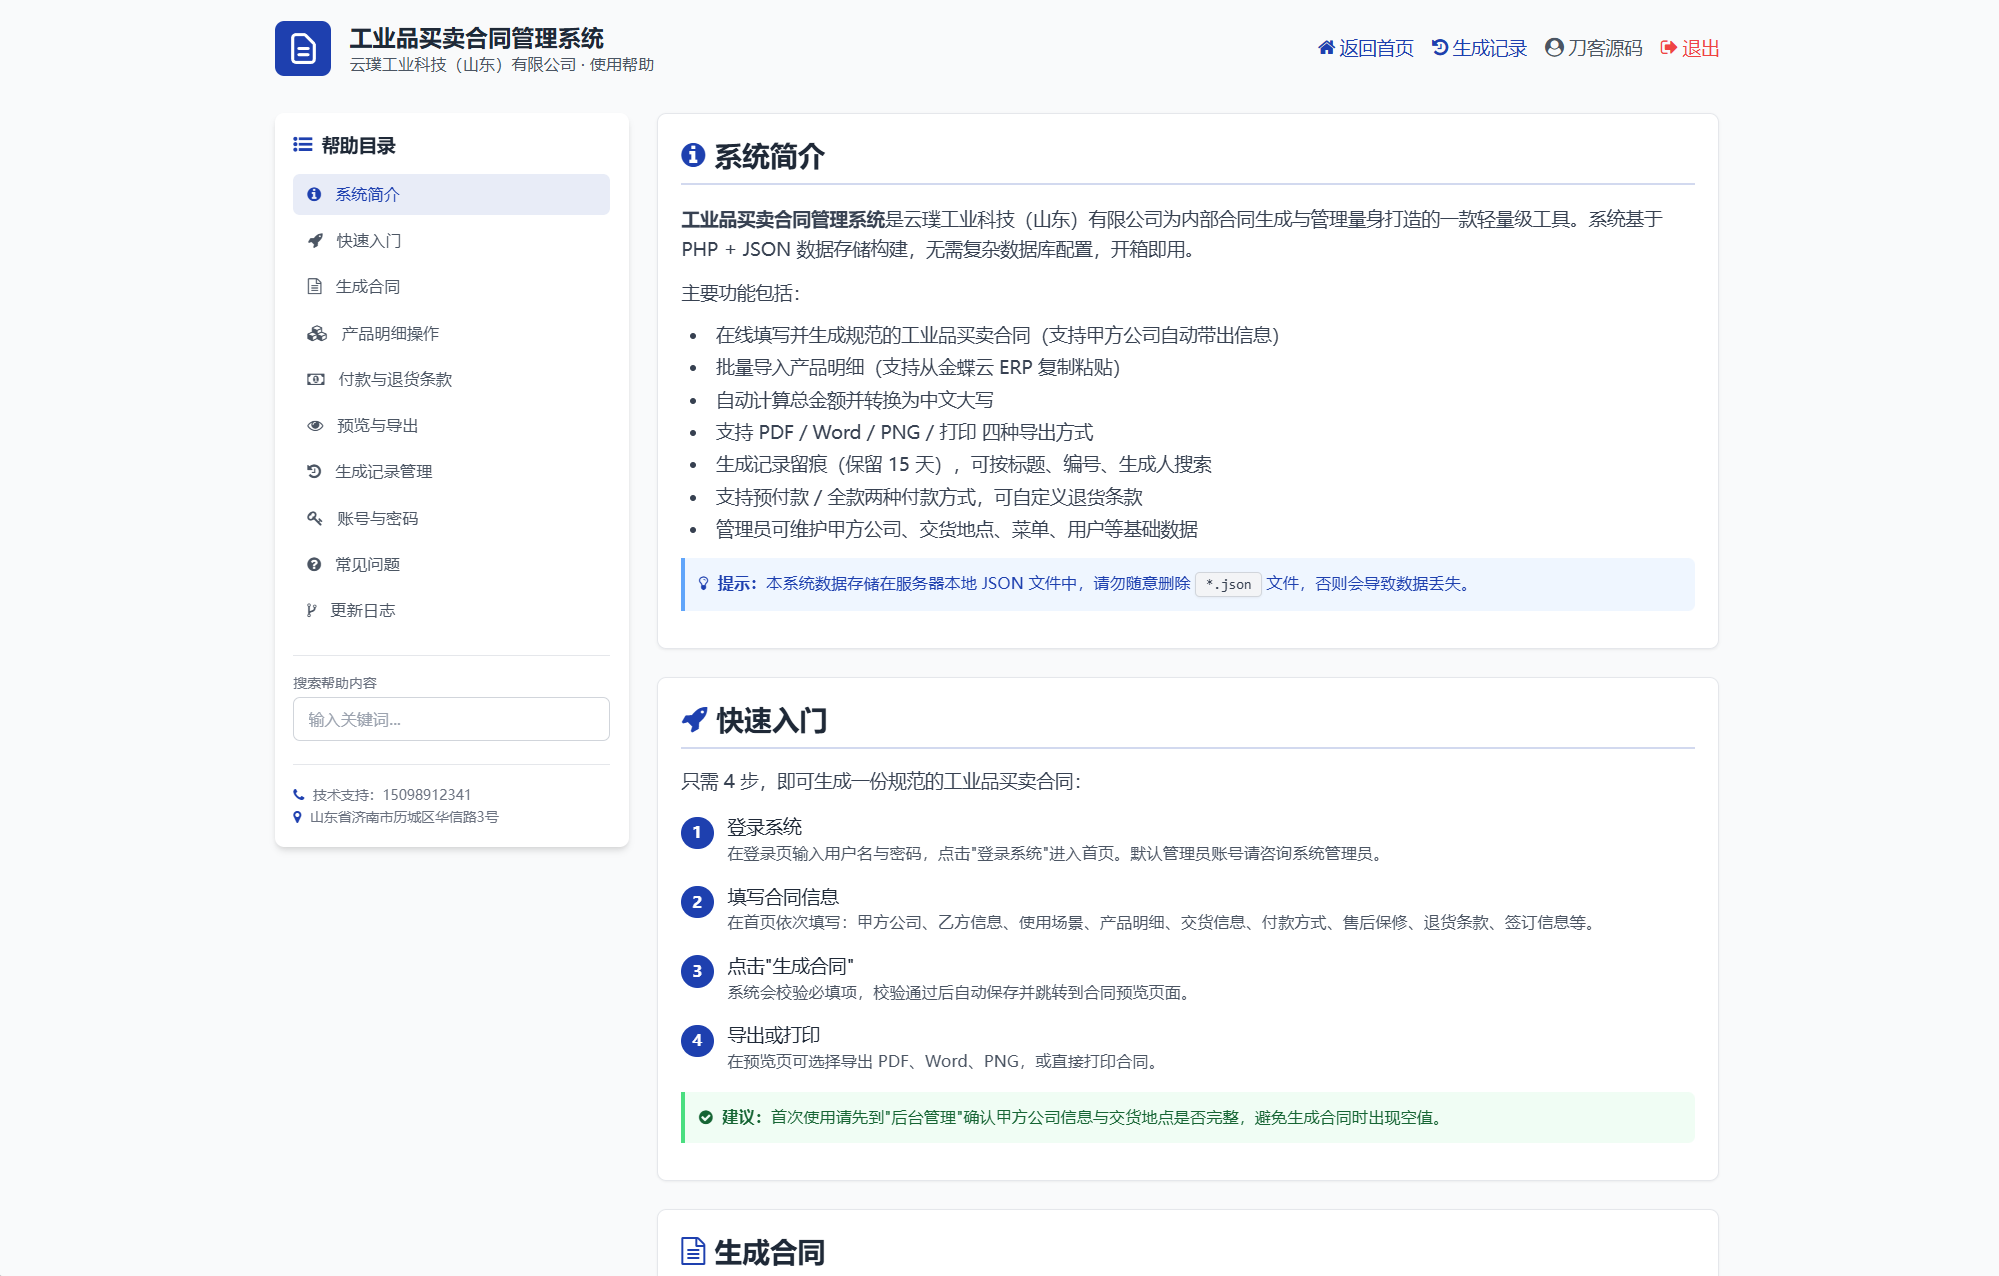
Task: Click the phone icon beside 技术支持
Action: (299, 795)
